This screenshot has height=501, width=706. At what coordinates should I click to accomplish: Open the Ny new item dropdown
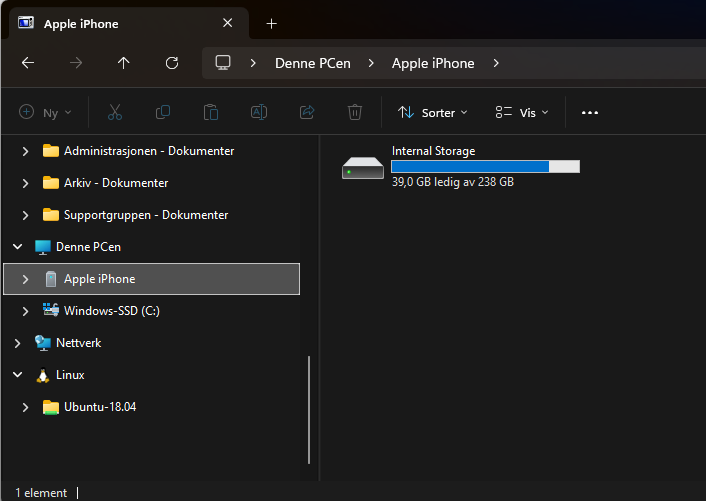click(x=45, y=113)
